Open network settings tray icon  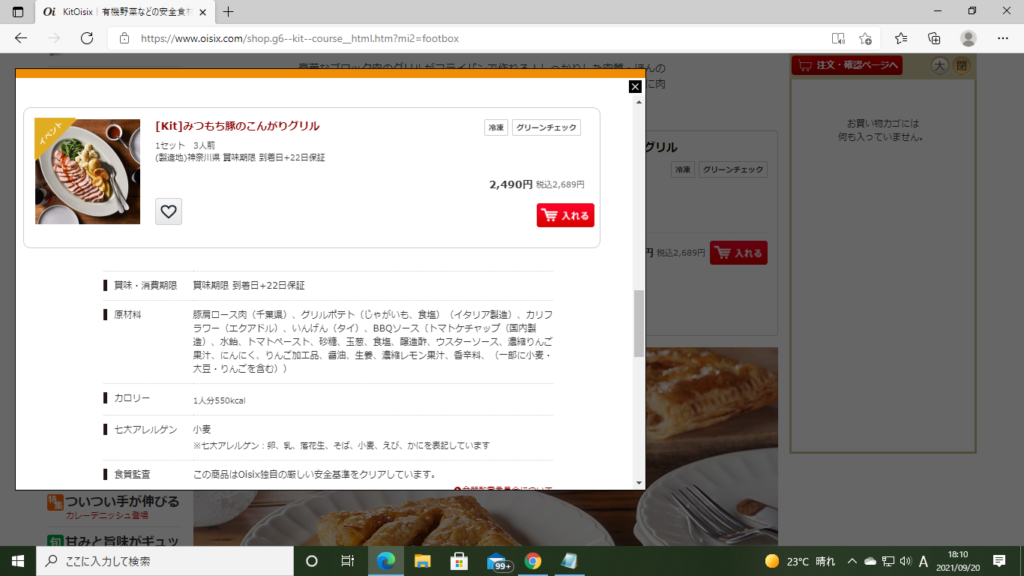888,561
